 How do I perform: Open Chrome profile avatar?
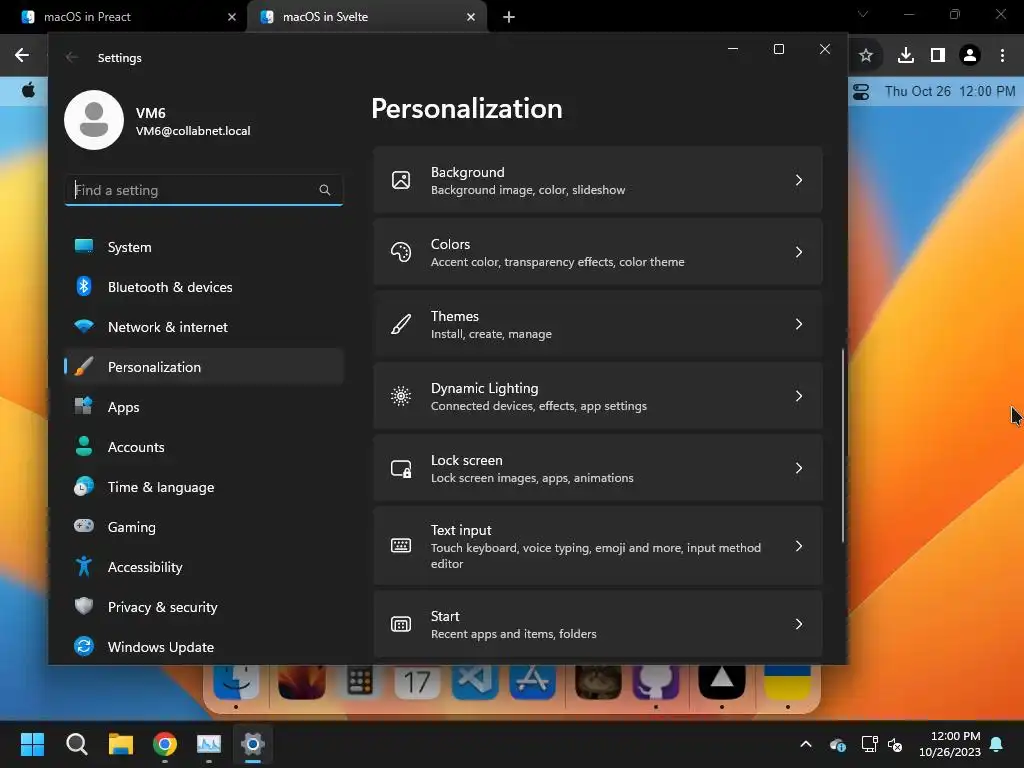pyautogui.click(x=970, y=56)
